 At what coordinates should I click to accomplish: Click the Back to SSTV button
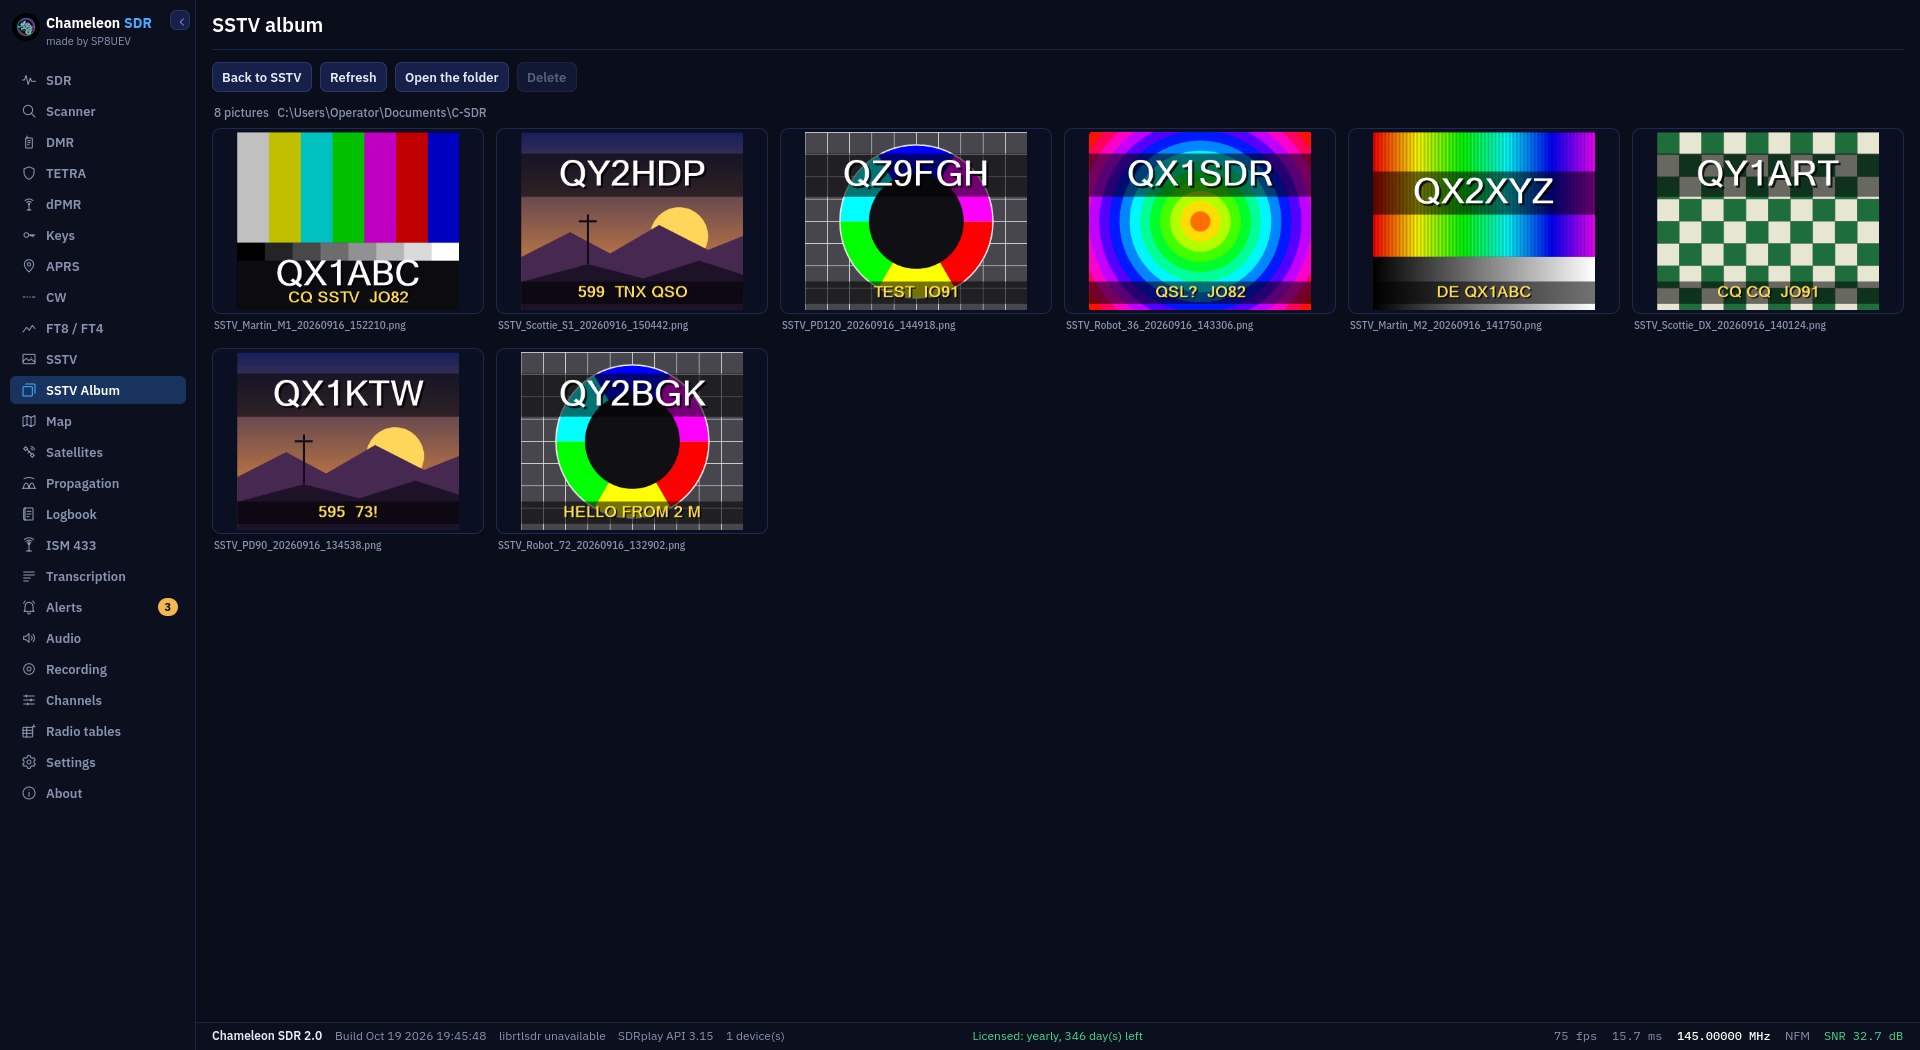262,77
